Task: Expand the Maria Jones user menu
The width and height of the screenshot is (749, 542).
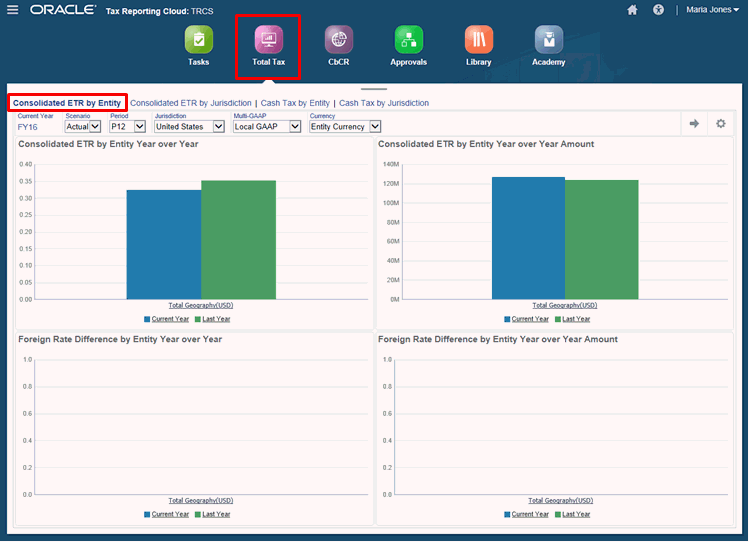Action: point(712,10)
